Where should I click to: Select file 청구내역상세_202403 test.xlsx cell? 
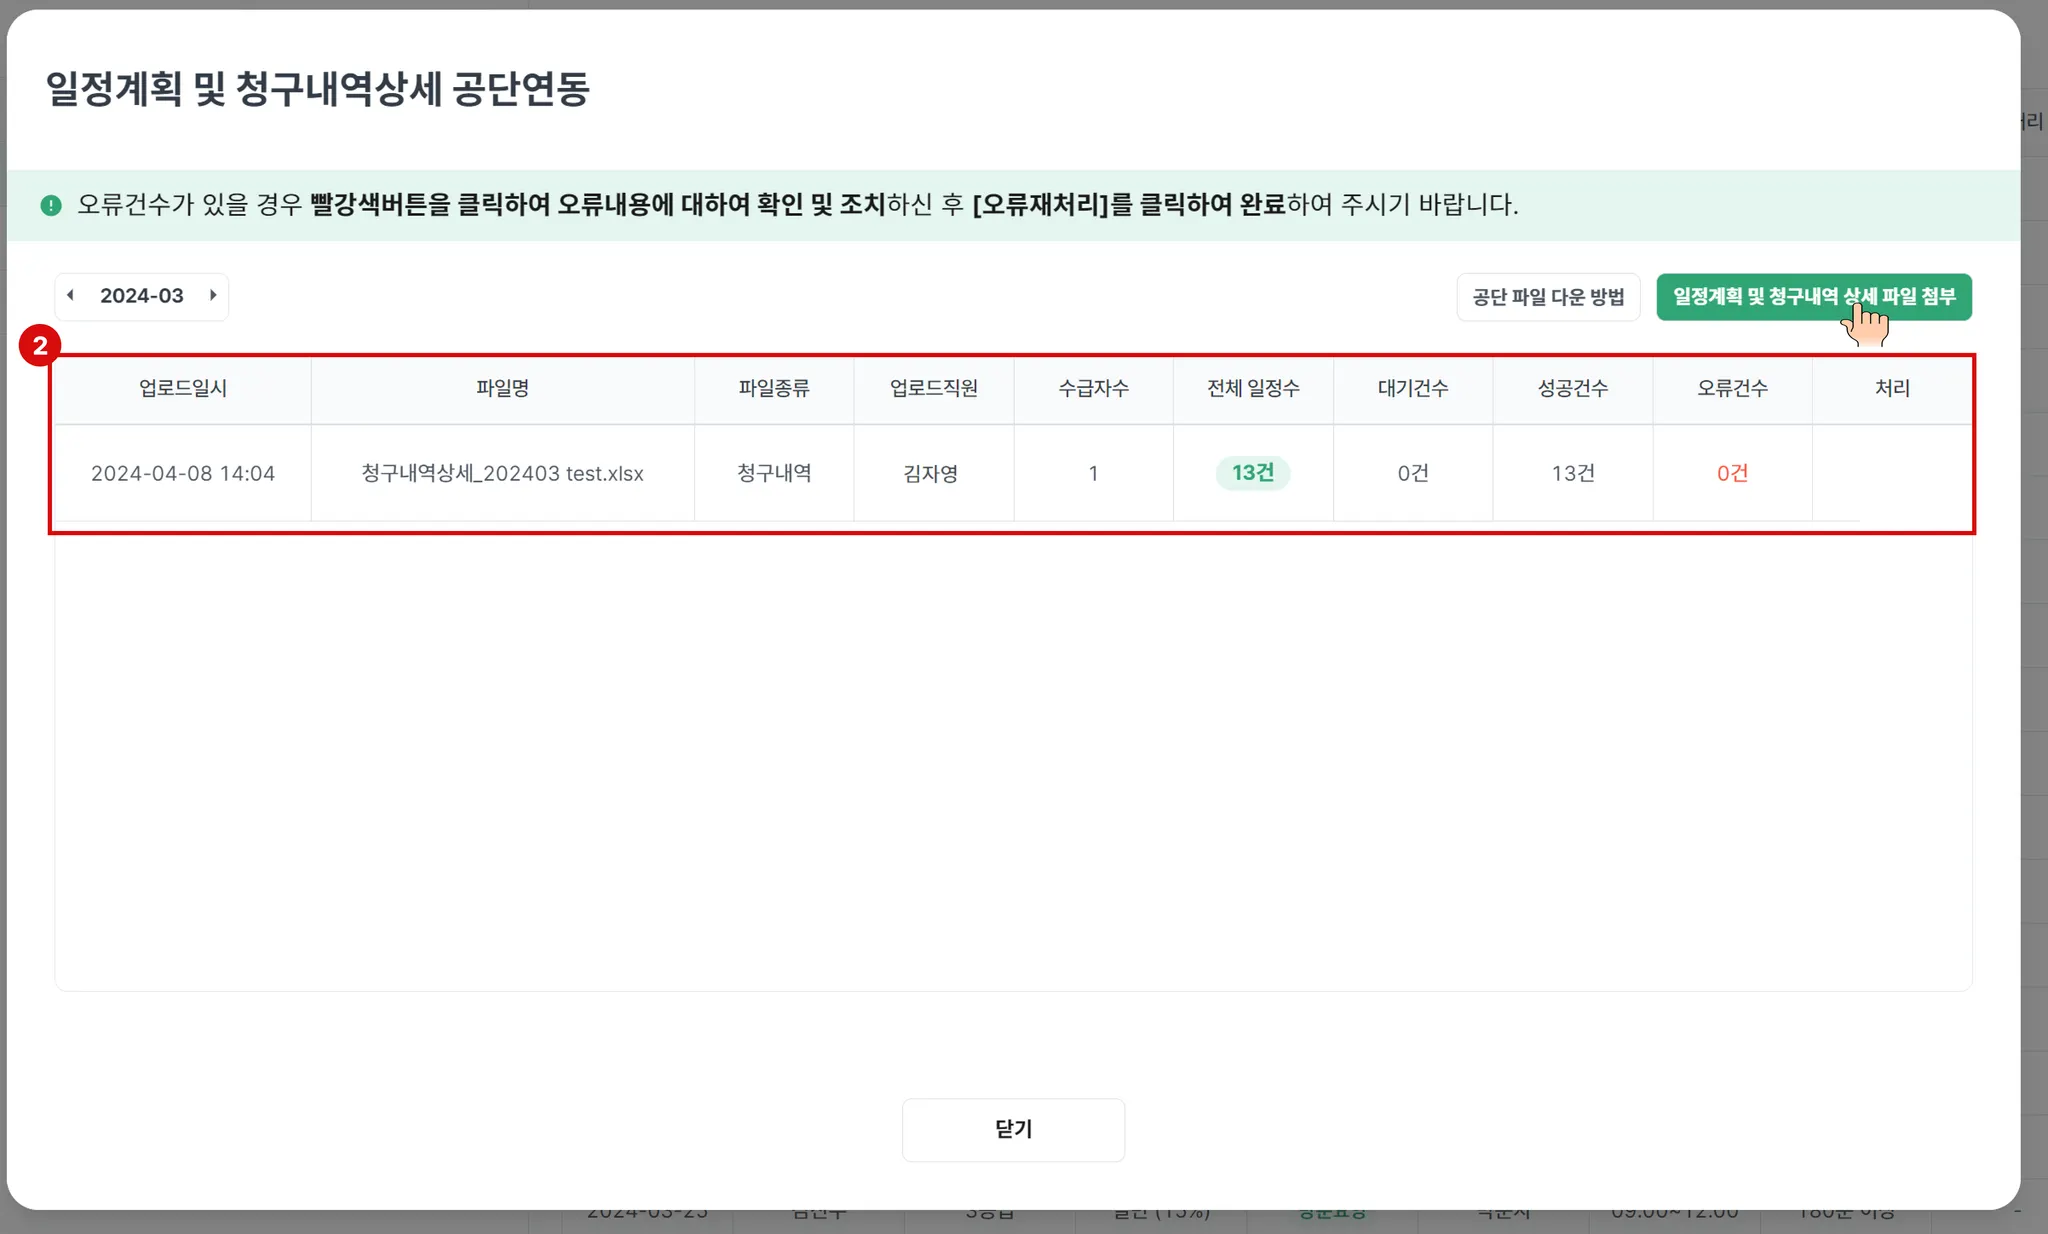502,473
